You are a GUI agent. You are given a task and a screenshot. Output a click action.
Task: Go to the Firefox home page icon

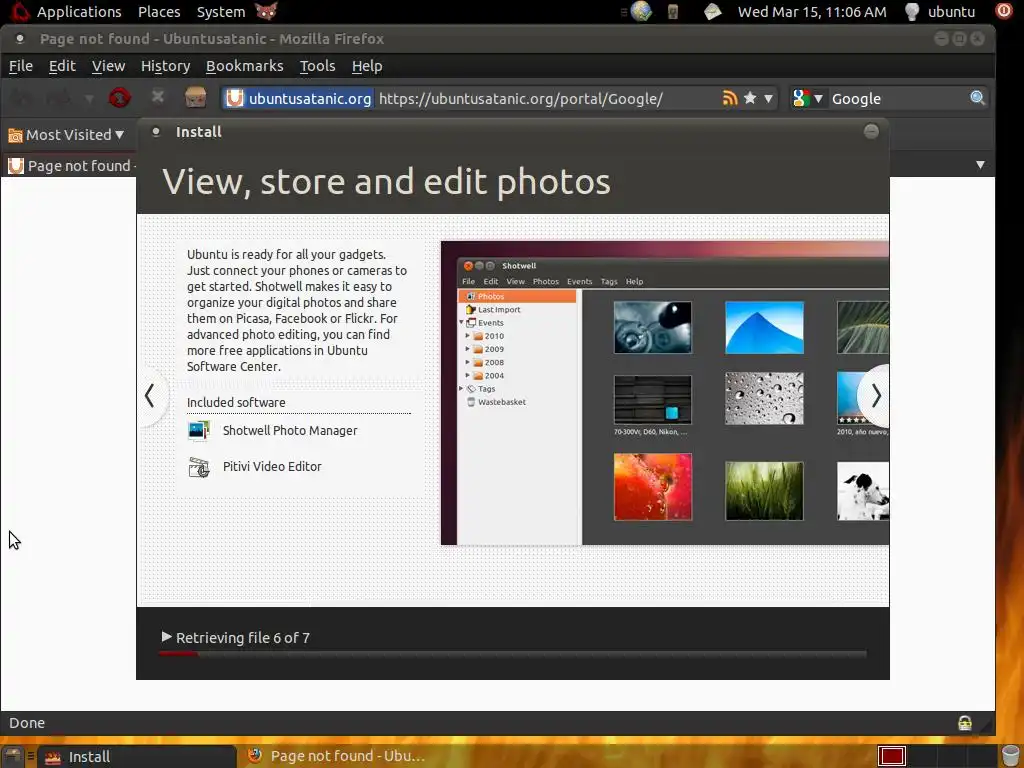[195, 97]
